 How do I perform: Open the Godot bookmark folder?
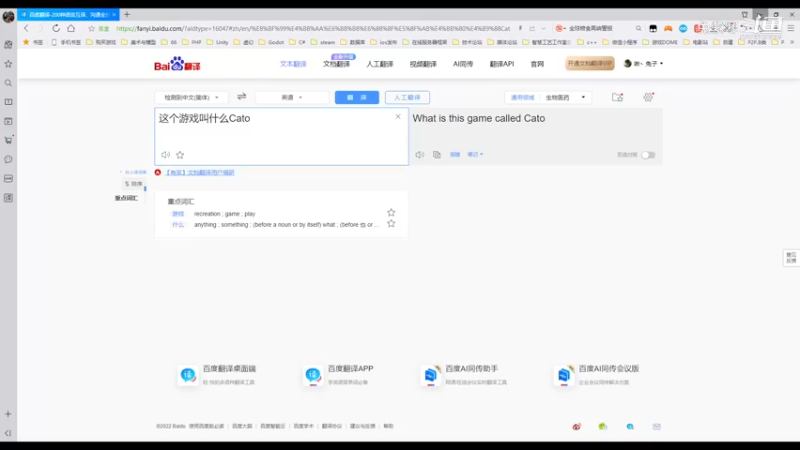[x=271, y=42]
